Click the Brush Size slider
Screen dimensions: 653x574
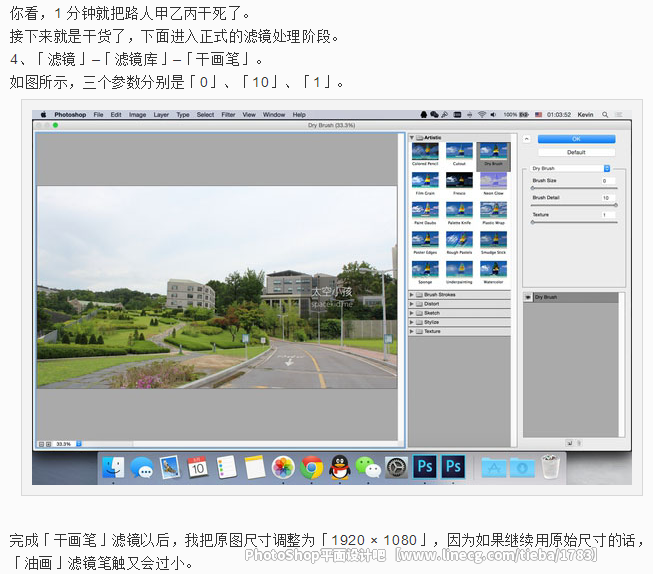(574, 188)
